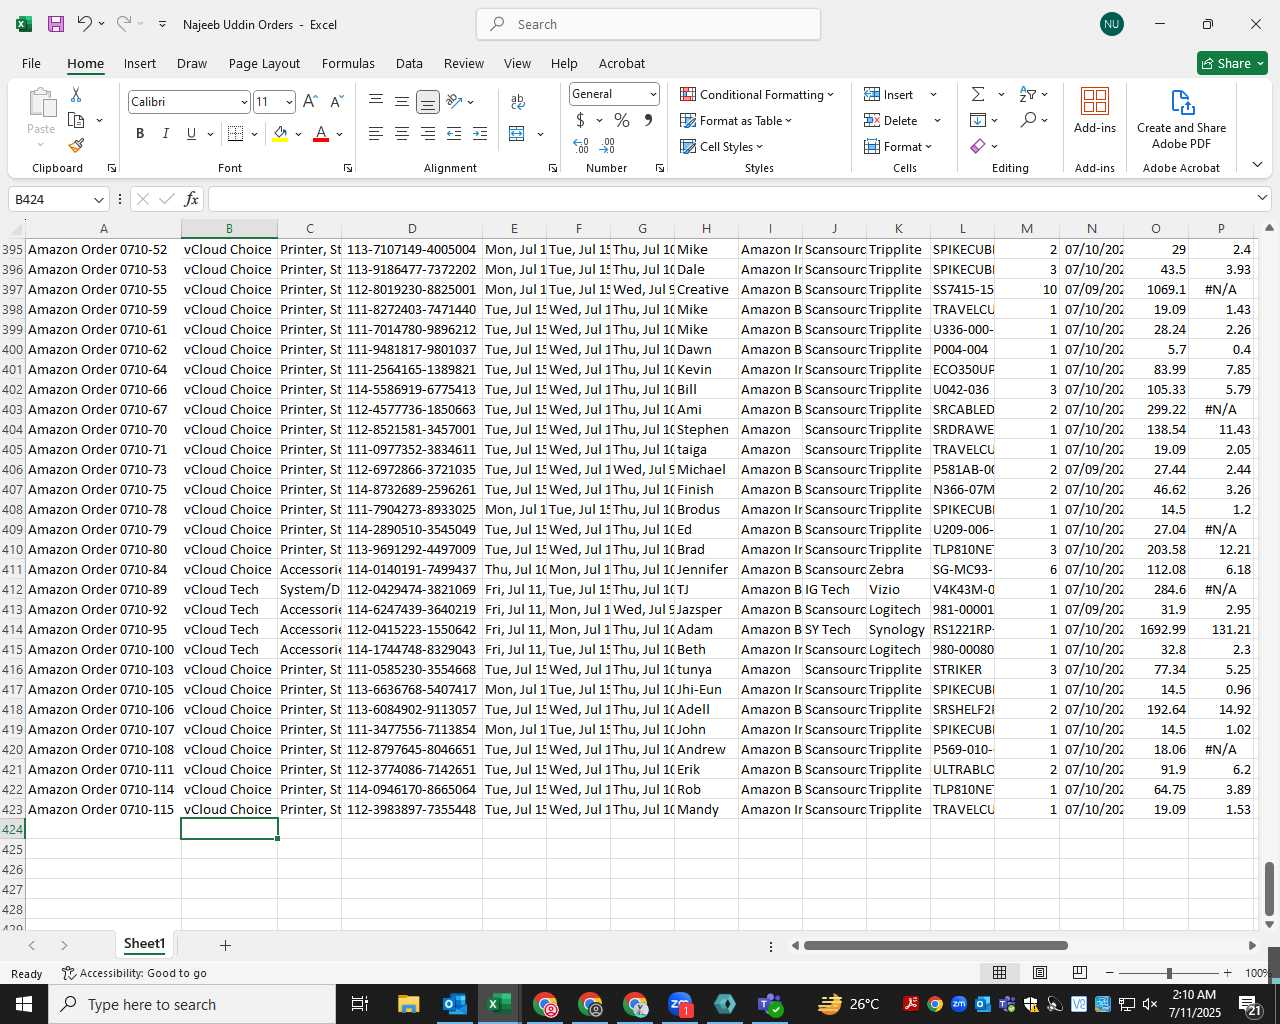1280x1024 pixels.
Task: Click the Search box in title bar
Action: 649,24
